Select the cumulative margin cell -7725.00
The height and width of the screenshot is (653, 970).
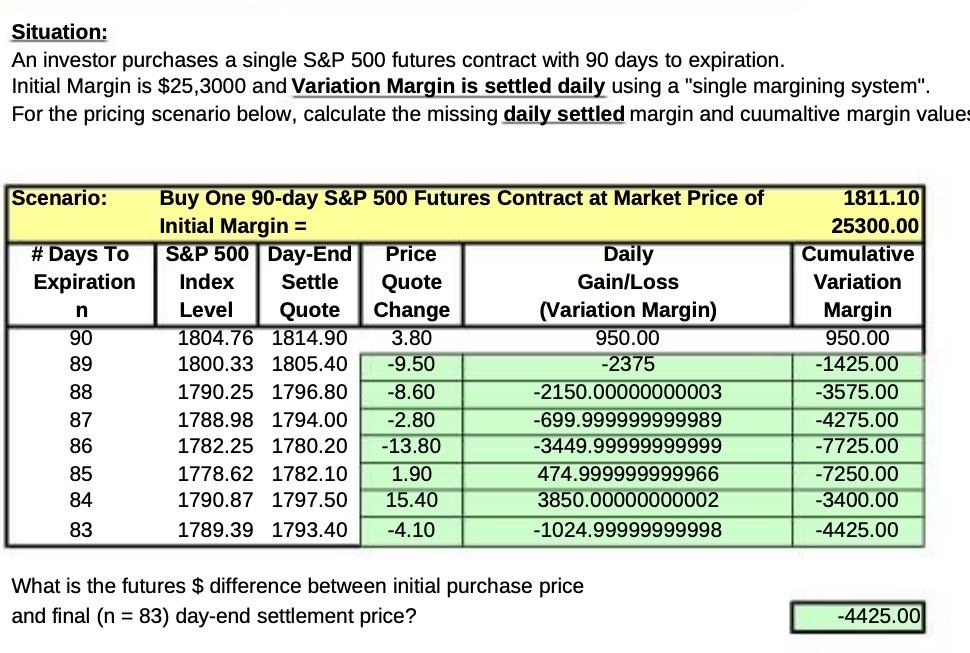pos(857,446)
